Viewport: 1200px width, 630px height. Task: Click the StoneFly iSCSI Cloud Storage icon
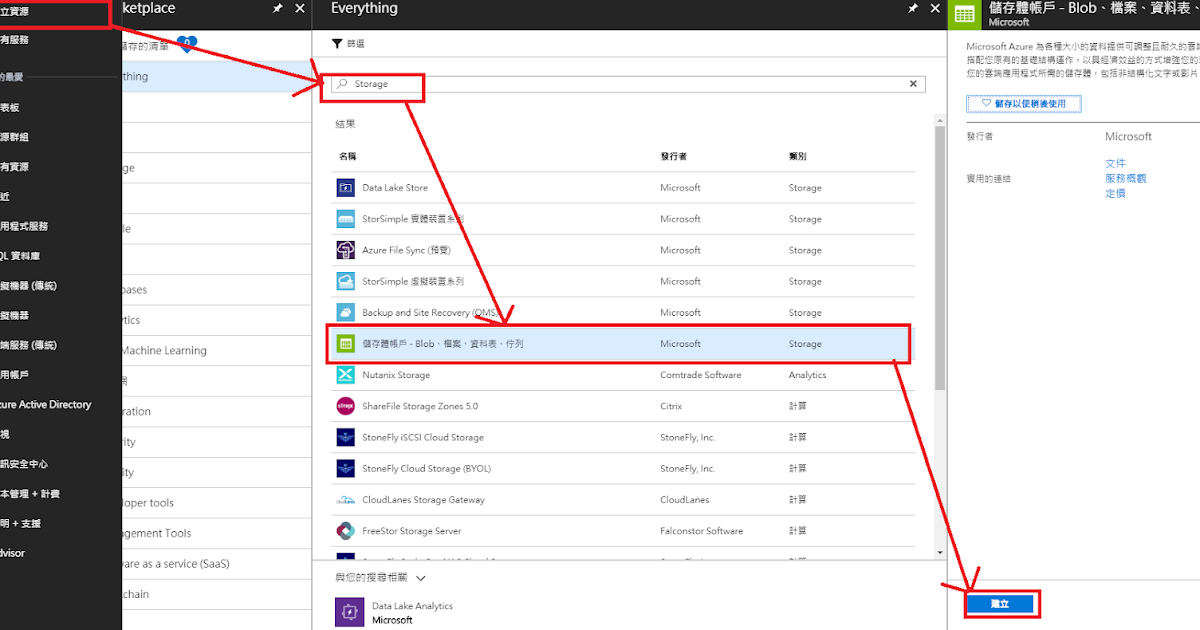coord(347,437)
